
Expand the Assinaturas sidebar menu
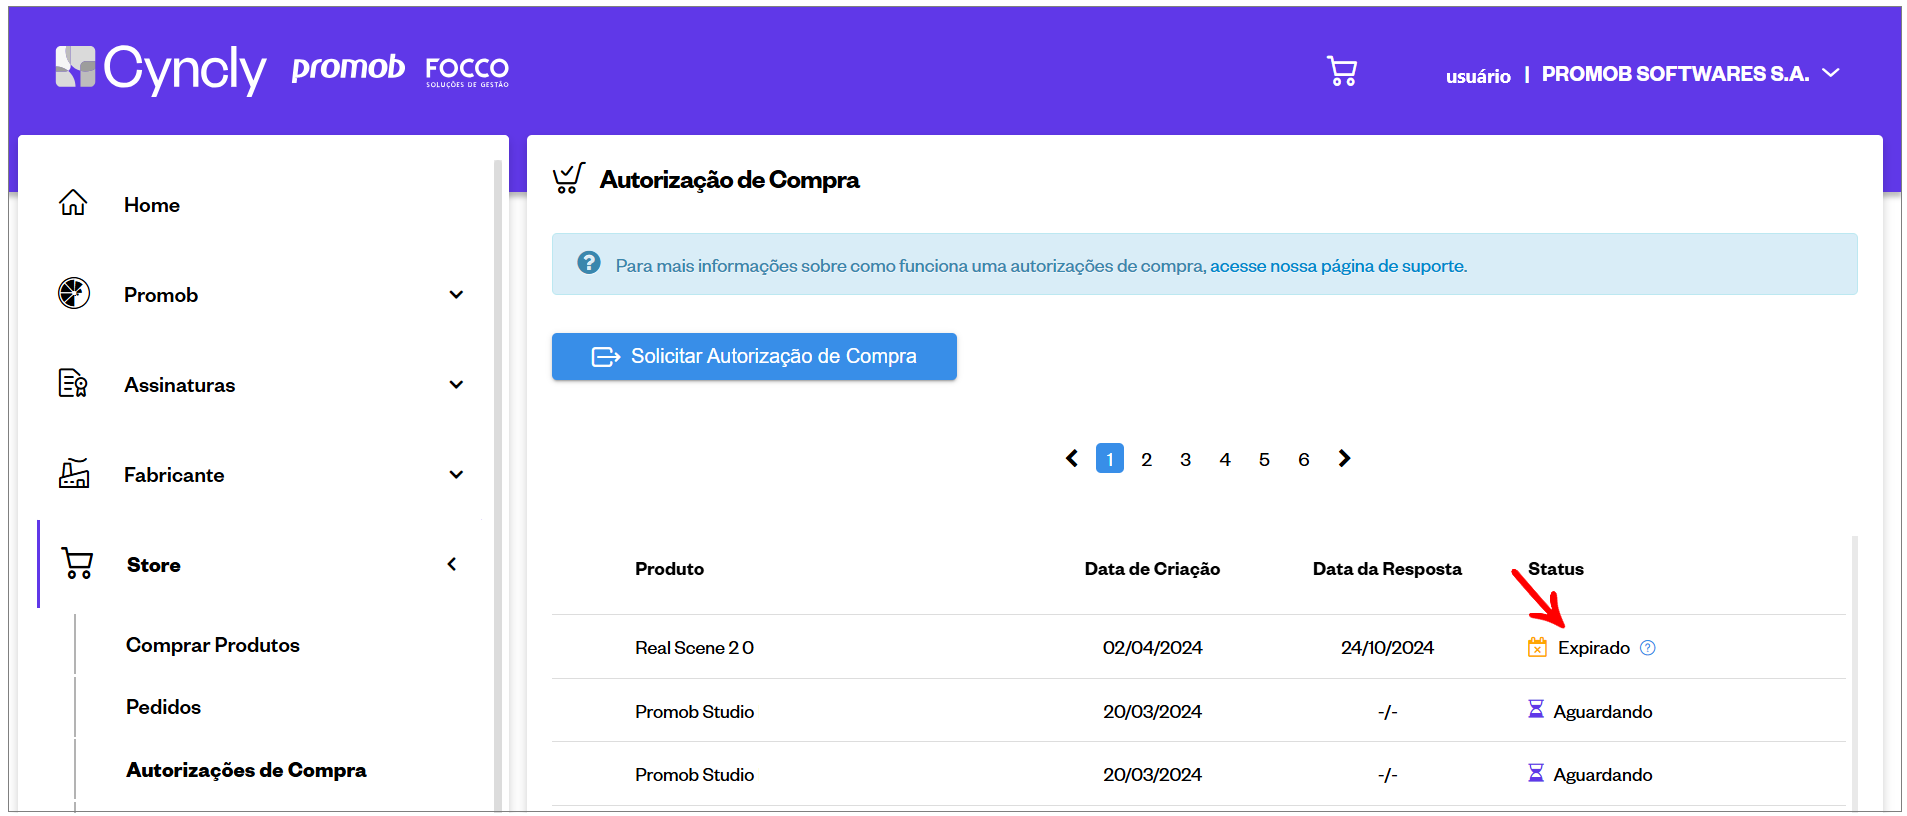456,384
